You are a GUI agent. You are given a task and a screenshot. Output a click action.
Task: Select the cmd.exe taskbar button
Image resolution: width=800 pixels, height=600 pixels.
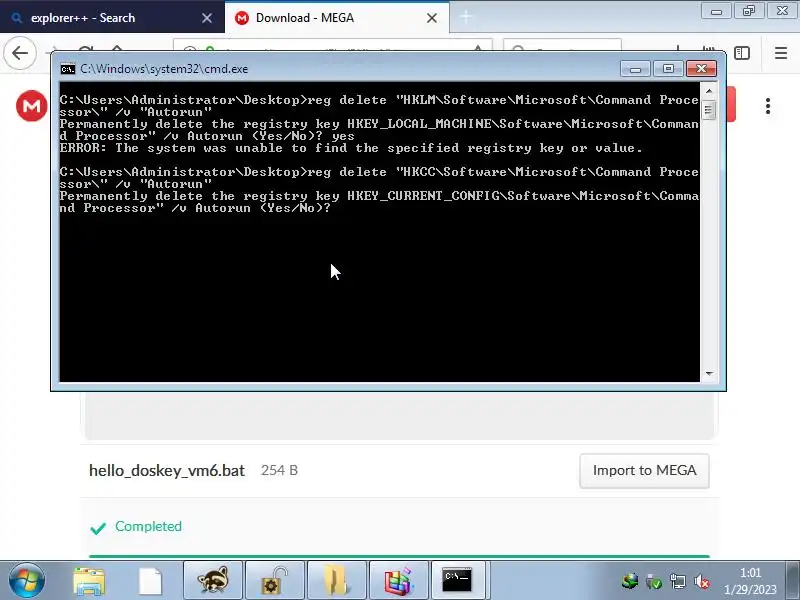click(458, 581)
